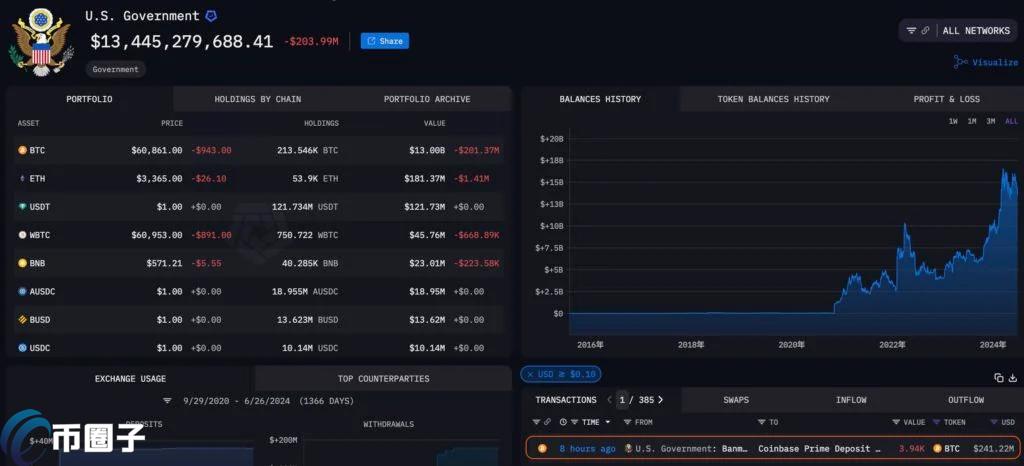The image size is (1024, 466).
Task: Click the WBTC coin icon in the portfolio
Action: click(x=22, y=235)
